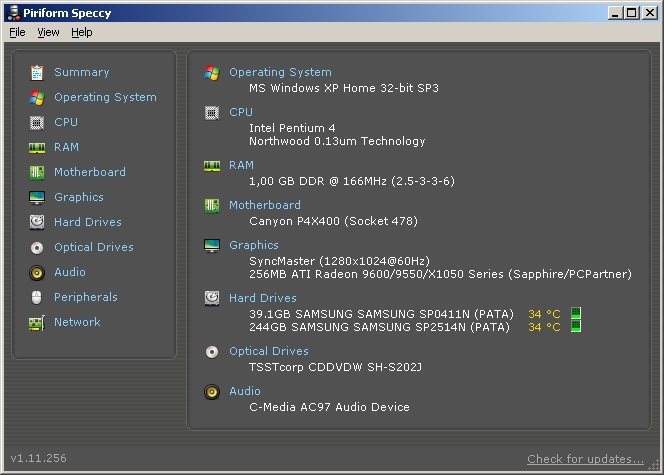Select Operating System in the sidebar list
The height and width of the screenshot is (475, 664).
click(x=105, y=97)
